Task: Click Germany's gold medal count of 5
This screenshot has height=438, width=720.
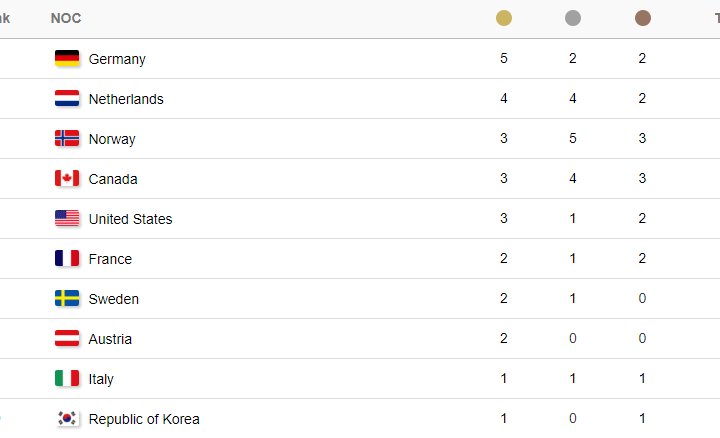Action: coord(504,58)
